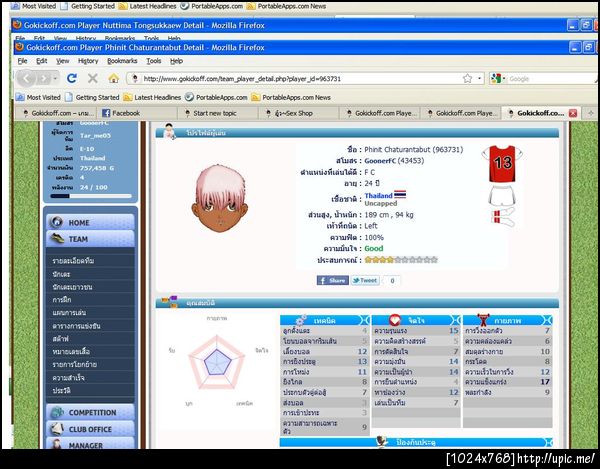
Task: Open the Bookmarks menu
Action: click(x=122, y=61)
